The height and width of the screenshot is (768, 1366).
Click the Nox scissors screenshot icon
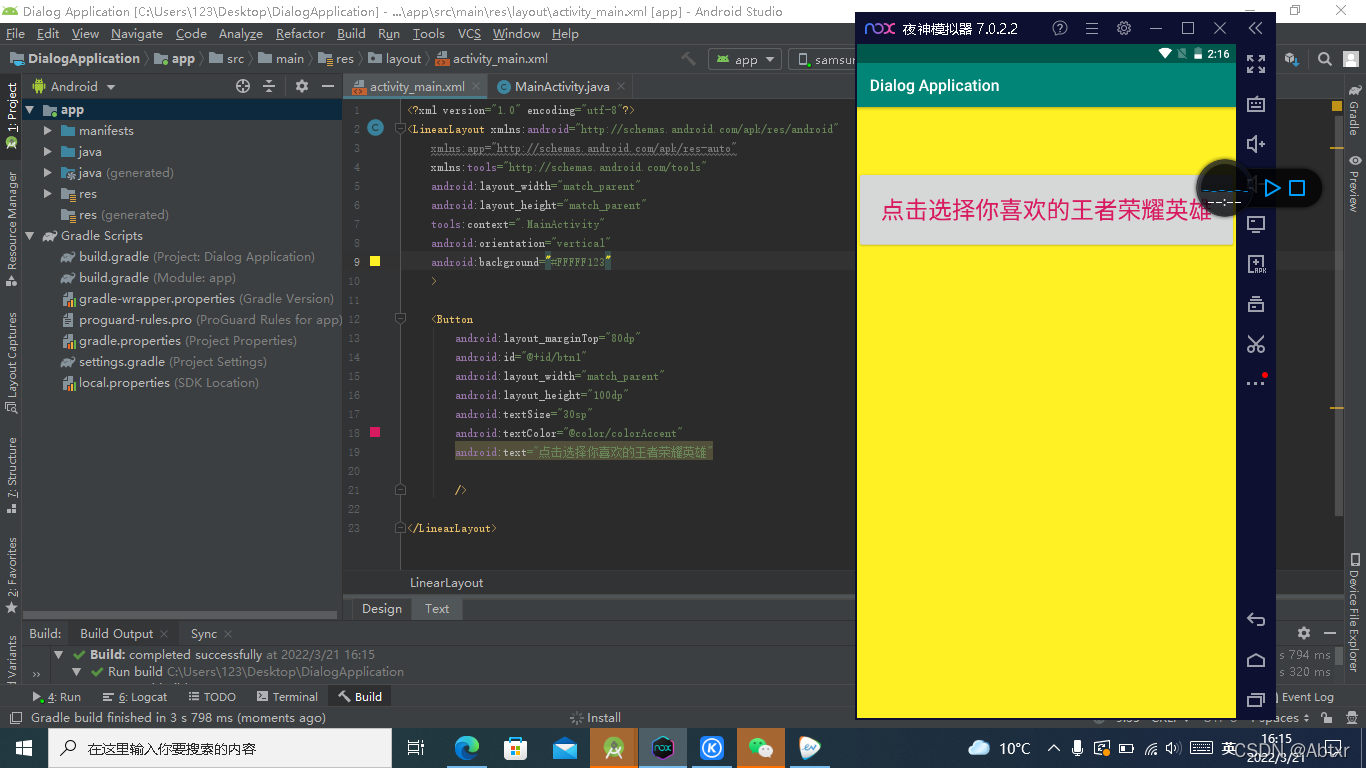[1256, 344]
